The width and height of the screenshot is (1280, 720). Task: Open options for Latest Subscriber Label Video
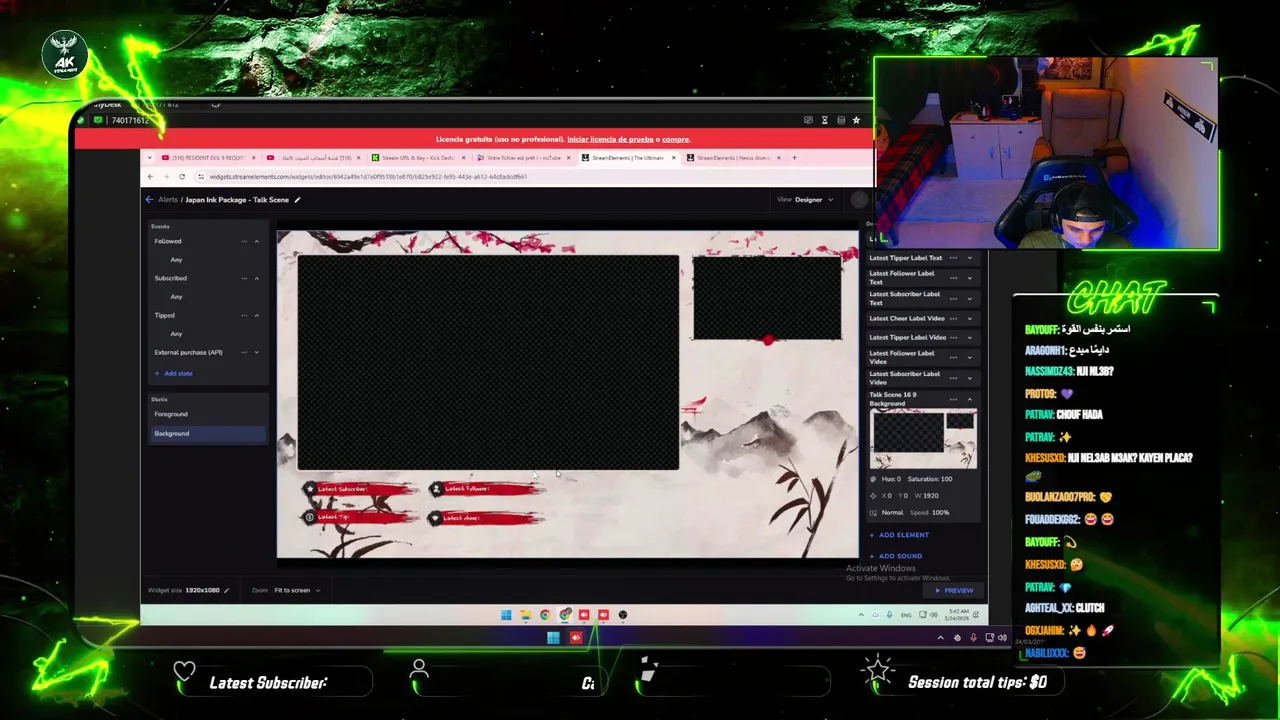click(953, 378)
